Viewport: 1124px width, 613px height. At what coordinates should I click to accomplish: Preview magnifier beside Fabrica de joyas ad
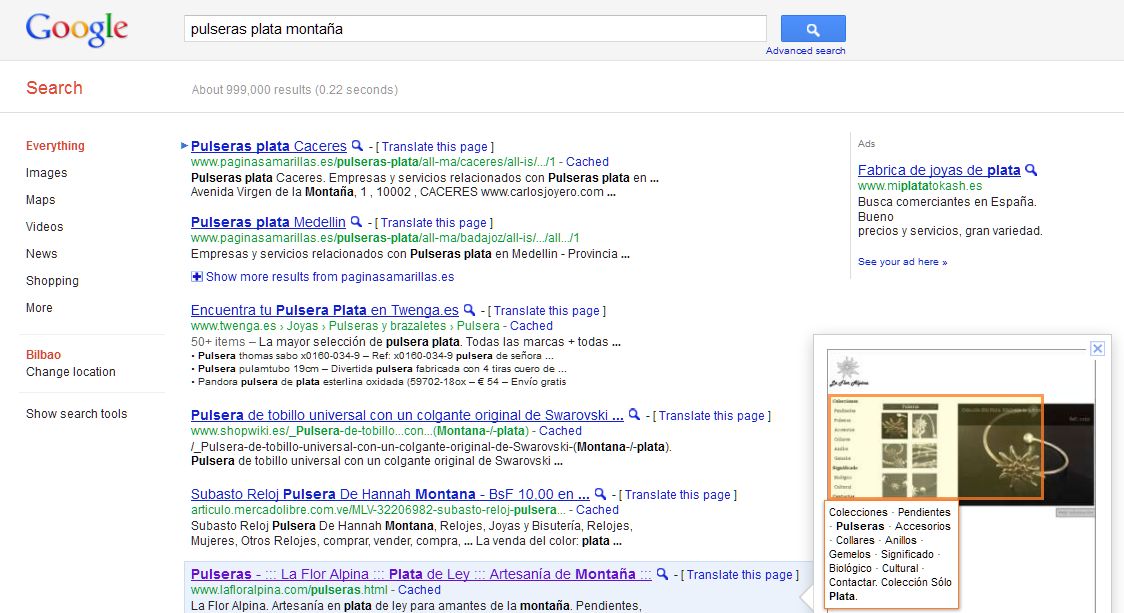pos(1031,170)
